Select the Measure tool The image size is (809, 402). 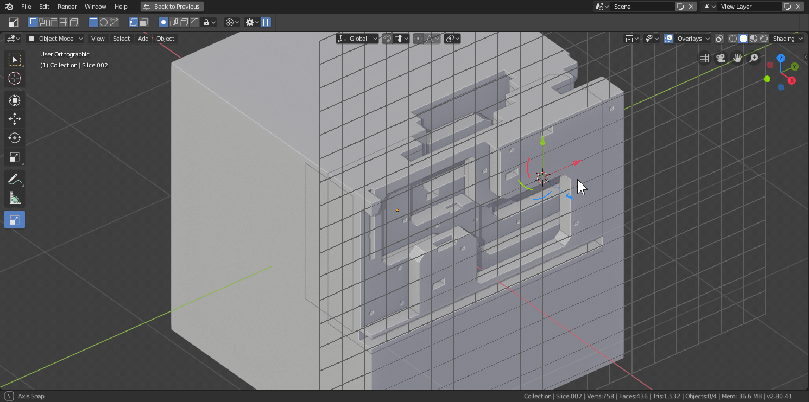pos(15,198)
